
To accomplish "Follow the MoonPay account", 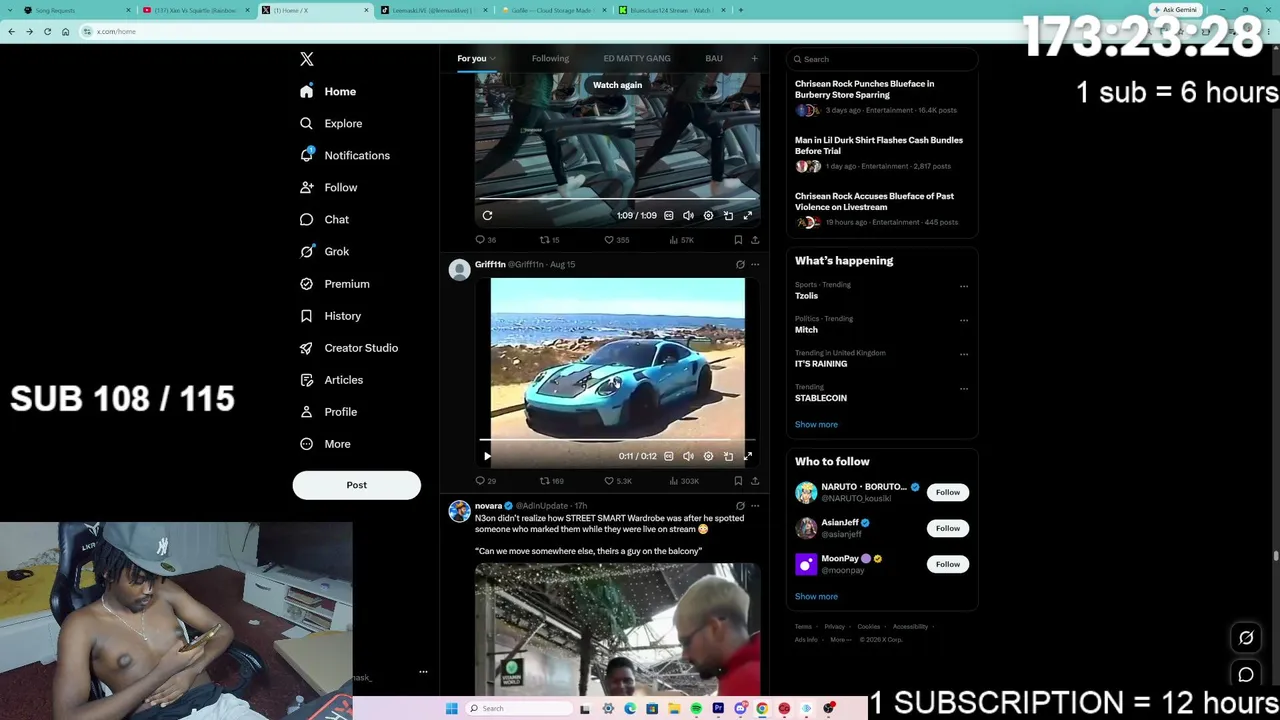I will [947, 564].
